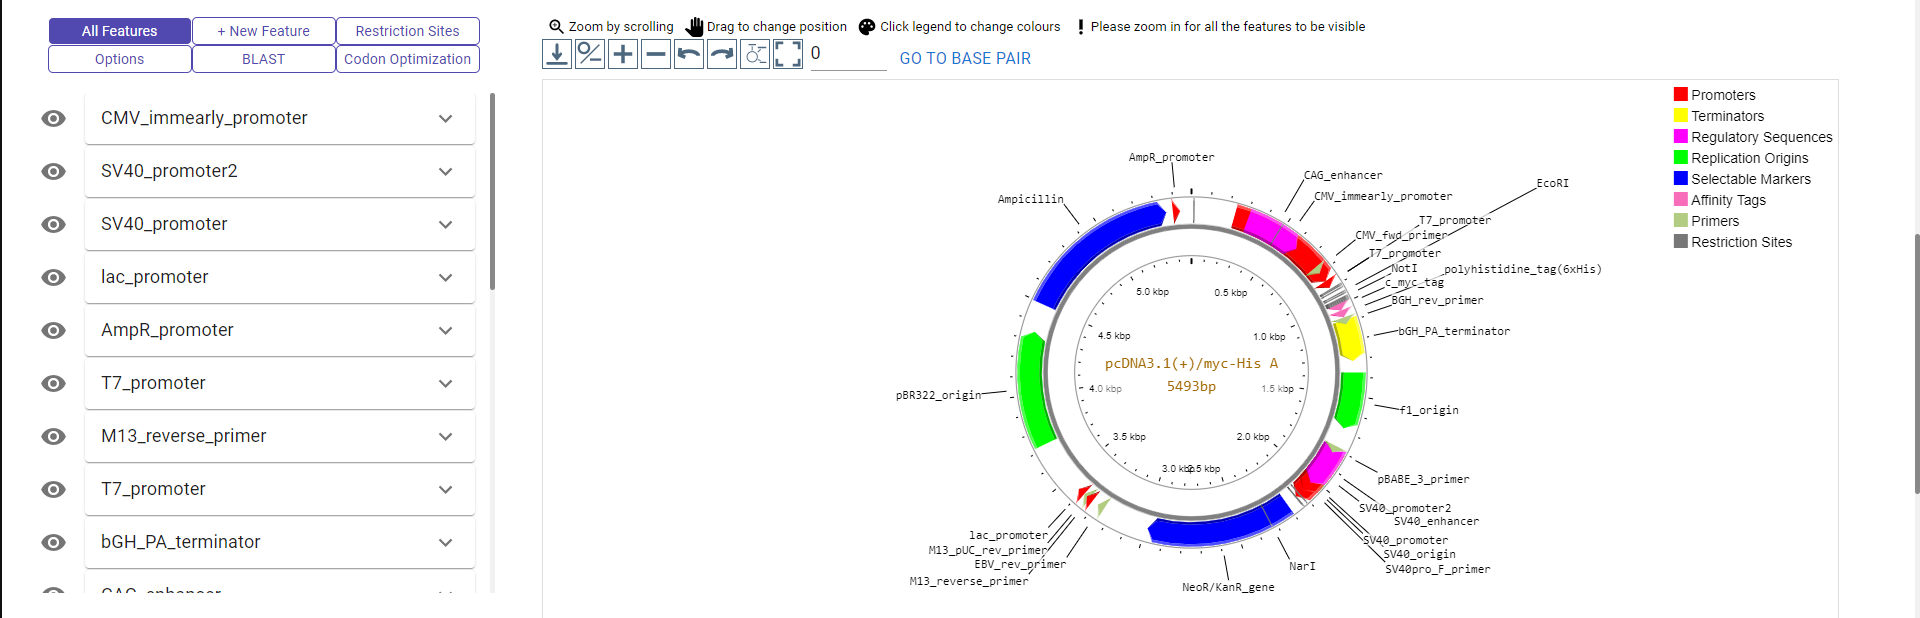
Task: Click the label layout icon beside fullscreen
Action: (755, 54)
